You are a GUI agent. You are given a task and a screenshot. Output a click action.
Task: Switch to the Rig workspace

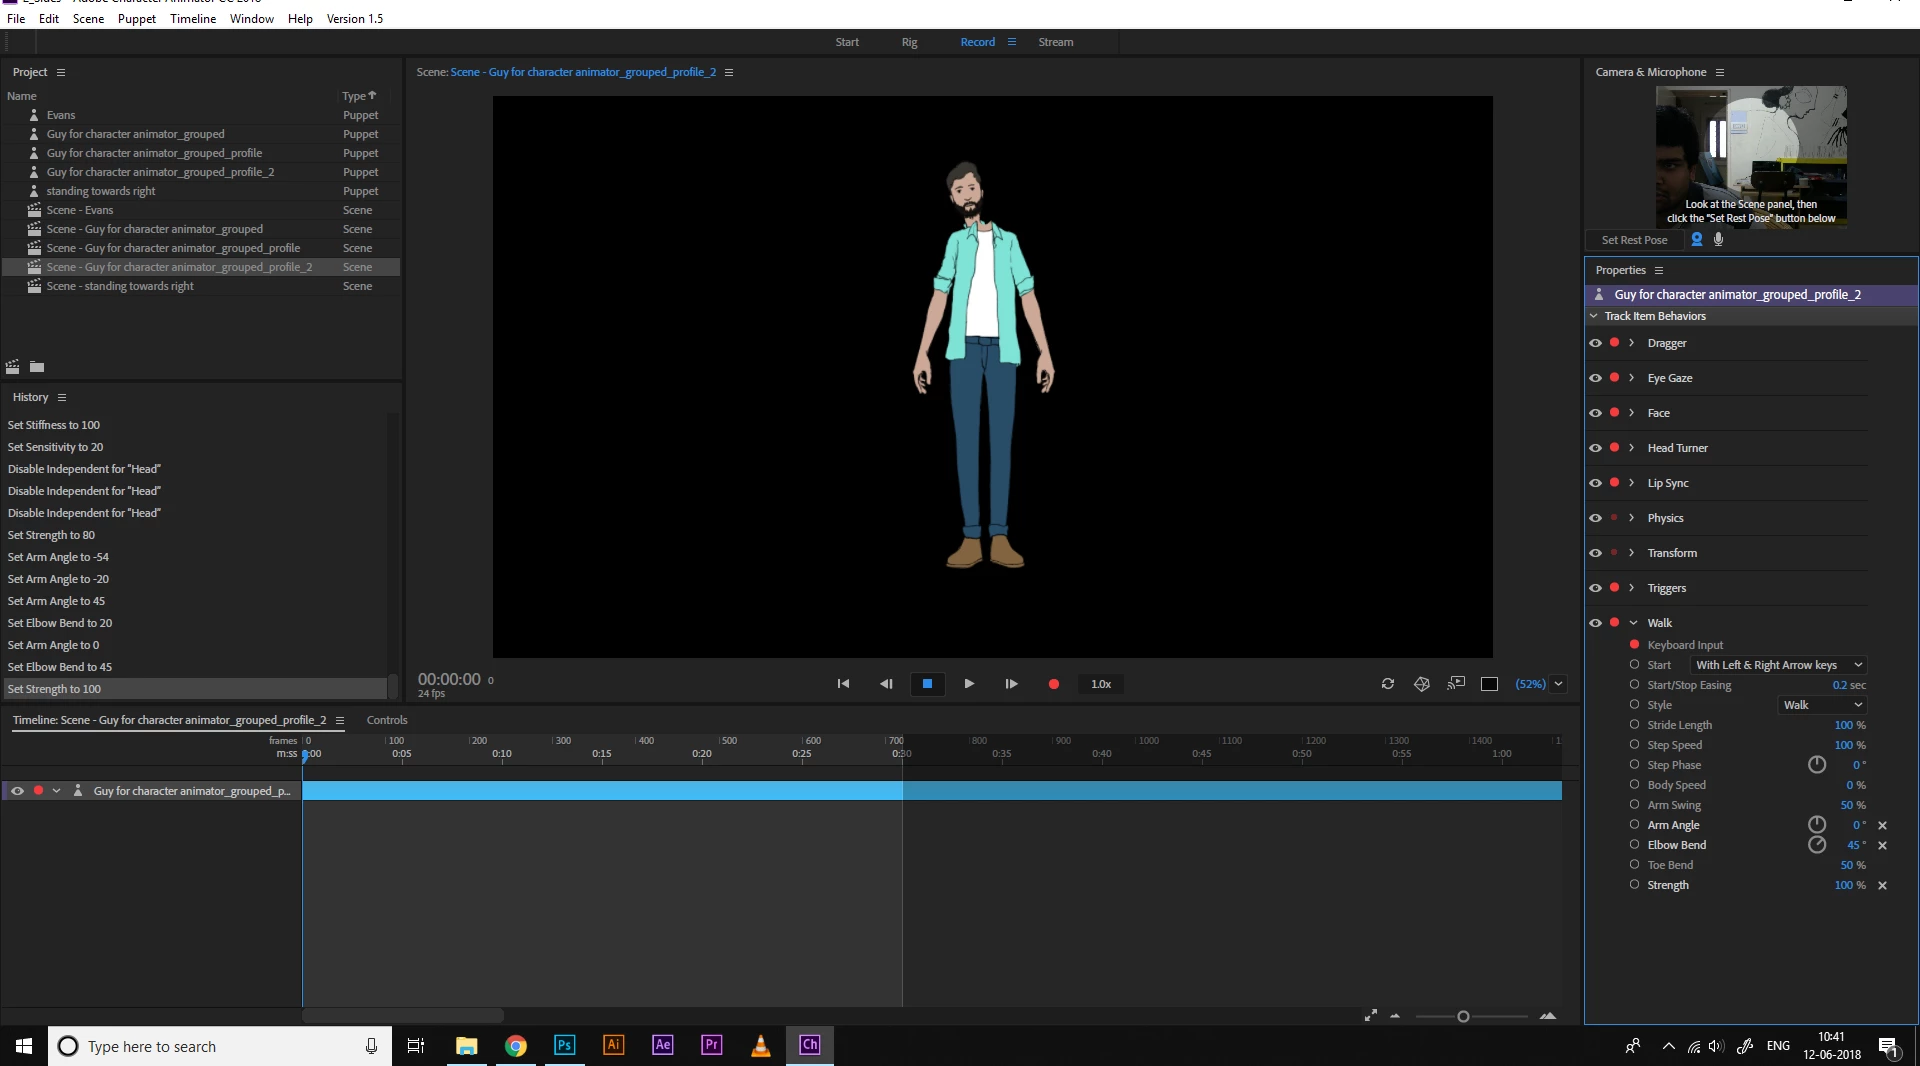click(909, 42)
